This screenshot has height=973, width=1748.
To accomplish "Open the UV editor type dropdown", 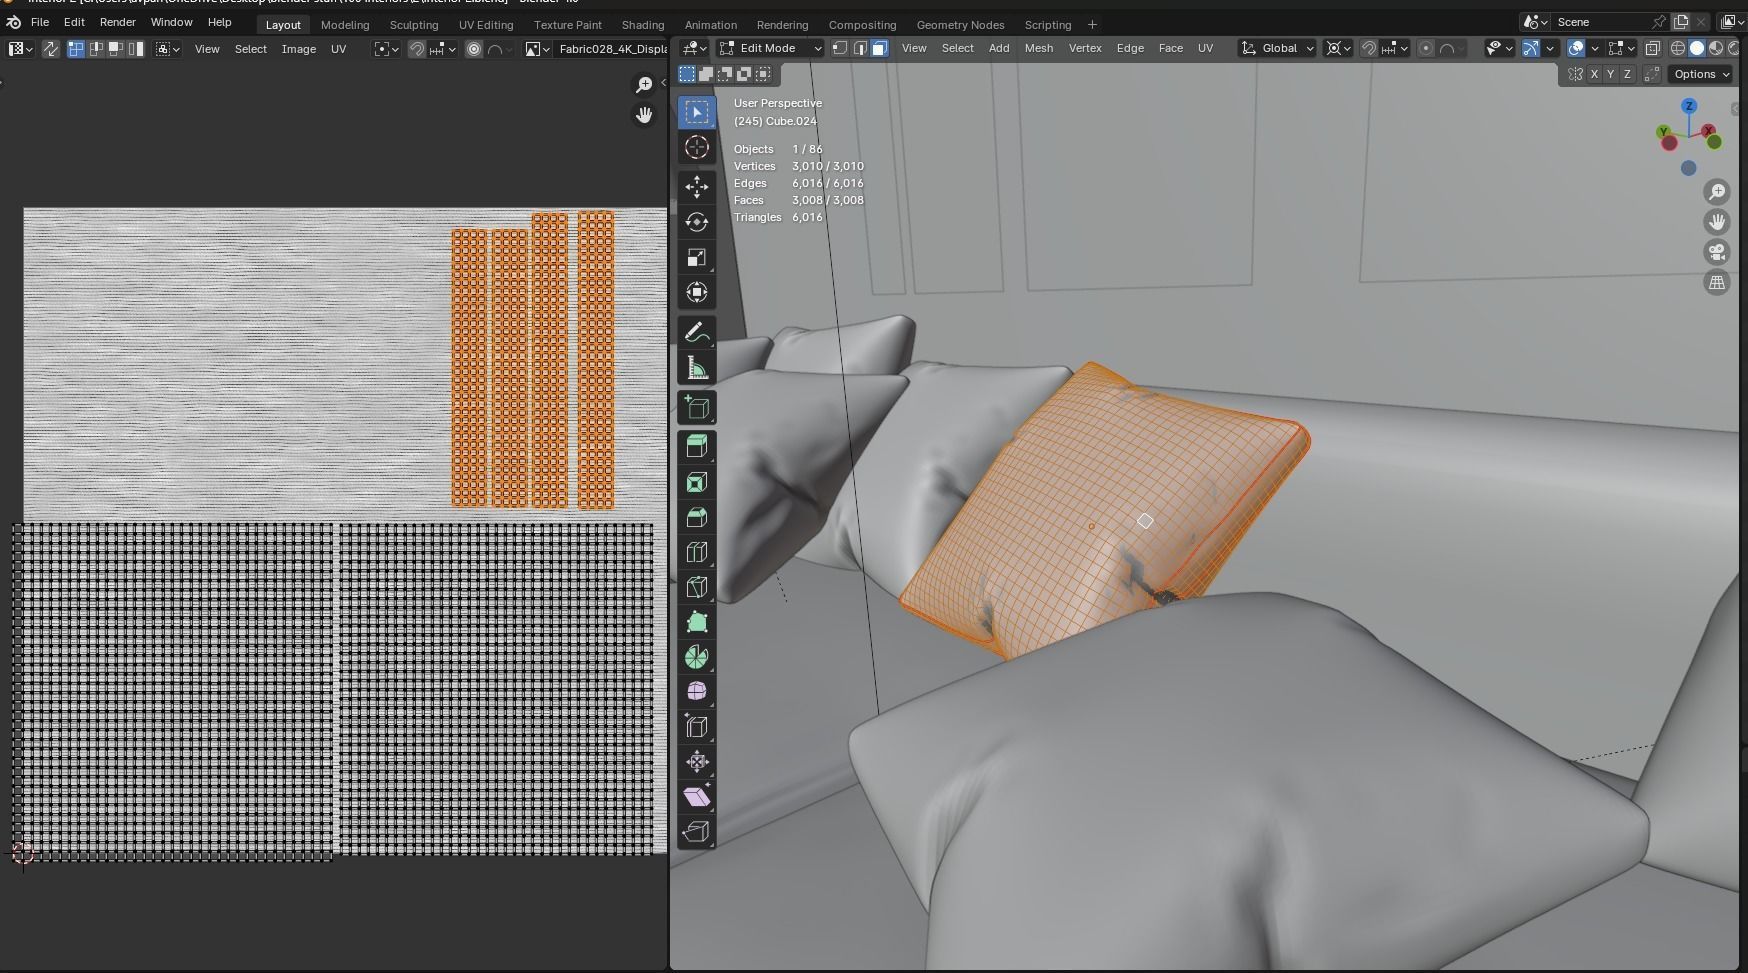I will pos(21,49).
